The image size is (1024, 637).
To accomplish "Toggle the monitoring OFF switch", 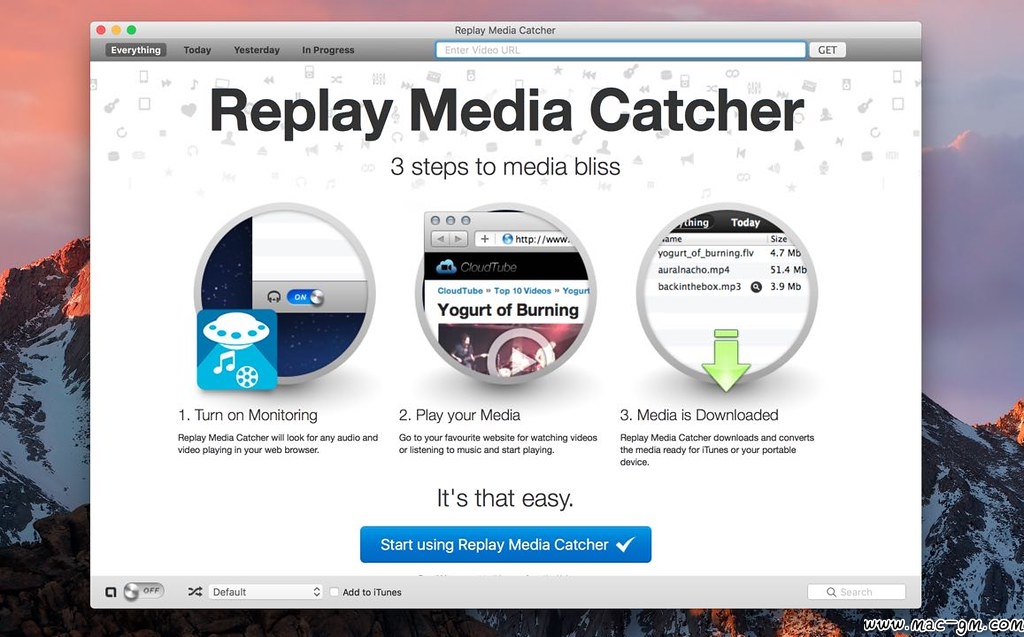I will 143,591.
